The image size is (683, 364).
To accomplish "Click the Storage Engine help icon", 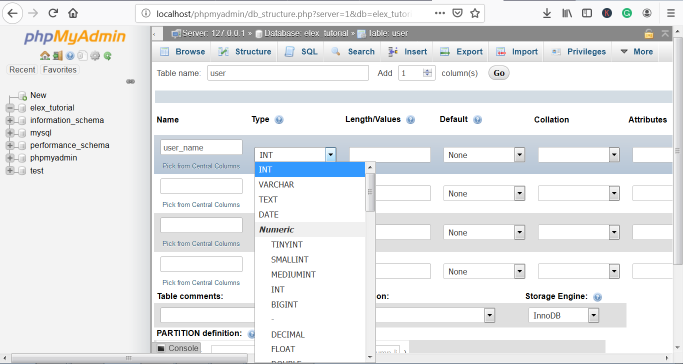I will coord(598,297).
